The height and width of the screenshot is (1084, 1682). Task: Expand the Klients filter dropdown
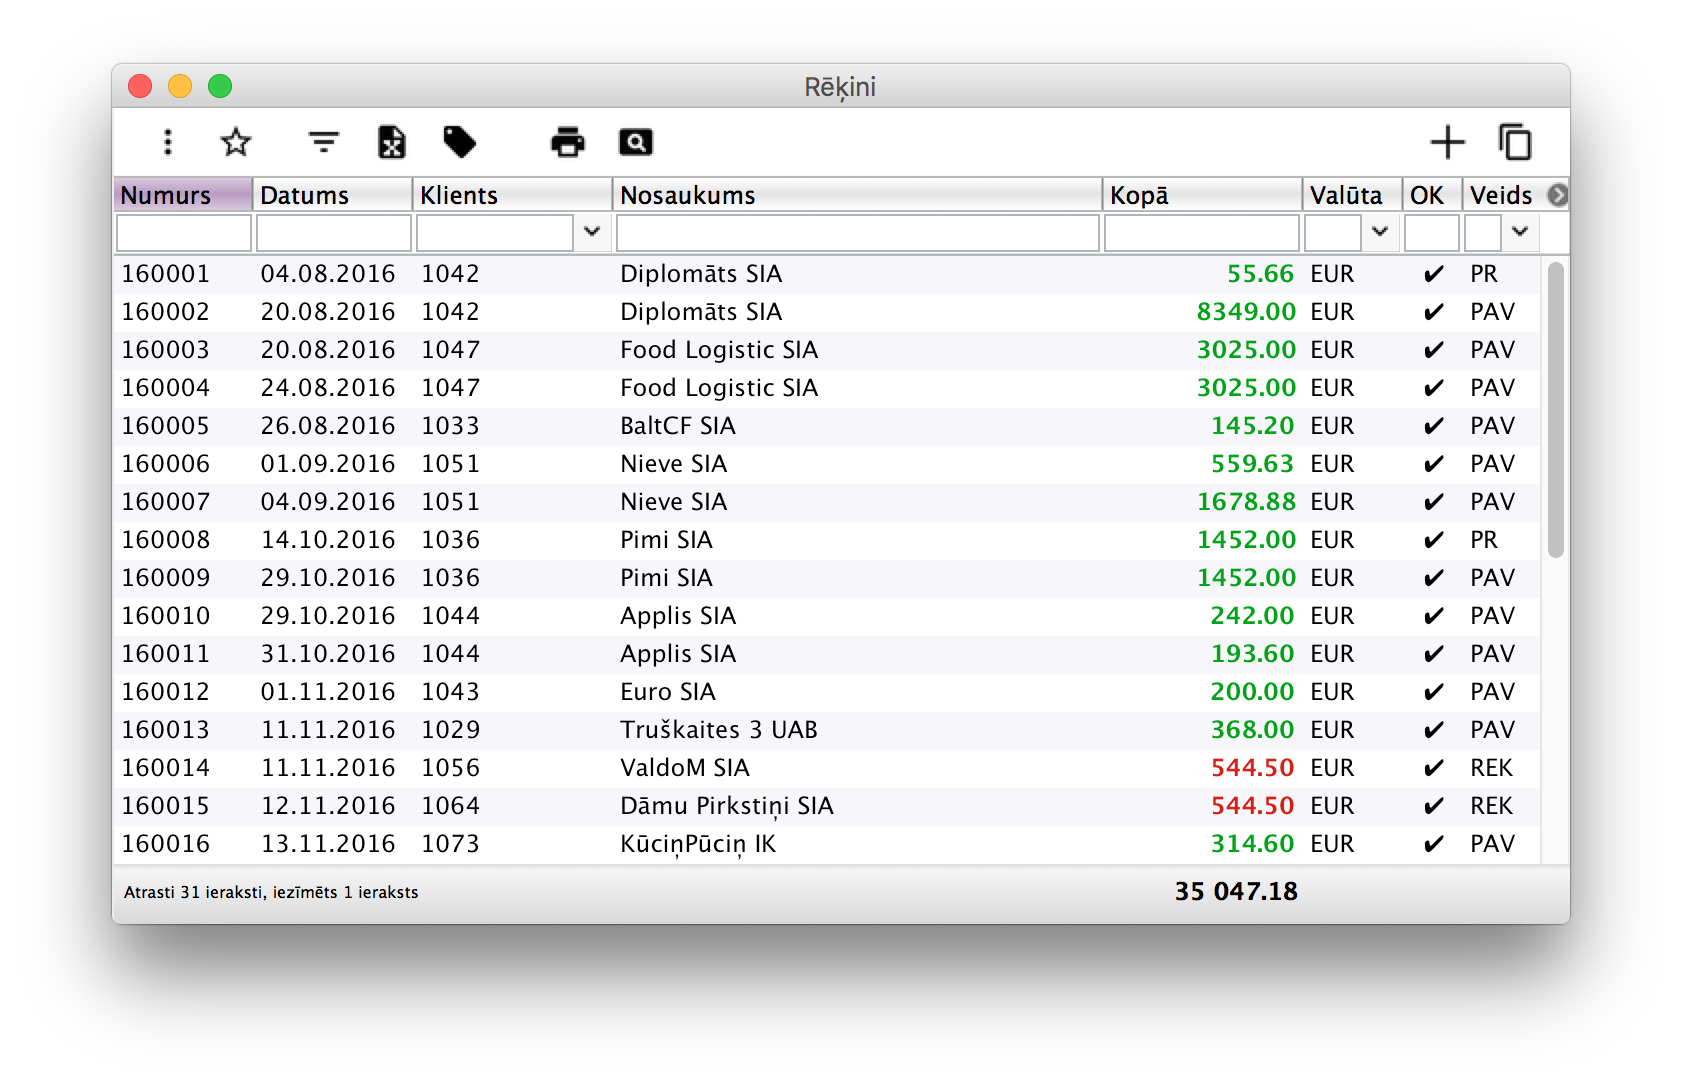pyautogui.click(x=592, y=232)
